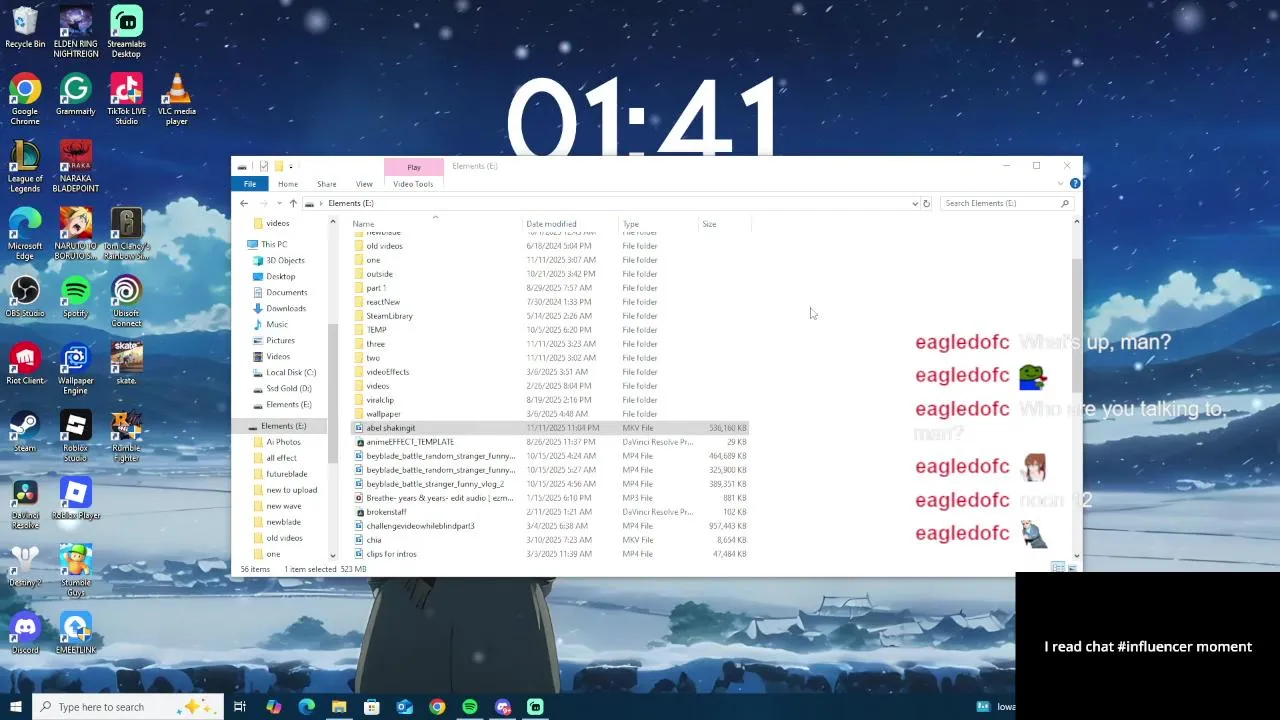Open Discord desktop icon
The width and height of the screenshot is (1280, 720).
click(x=25, y=634)
